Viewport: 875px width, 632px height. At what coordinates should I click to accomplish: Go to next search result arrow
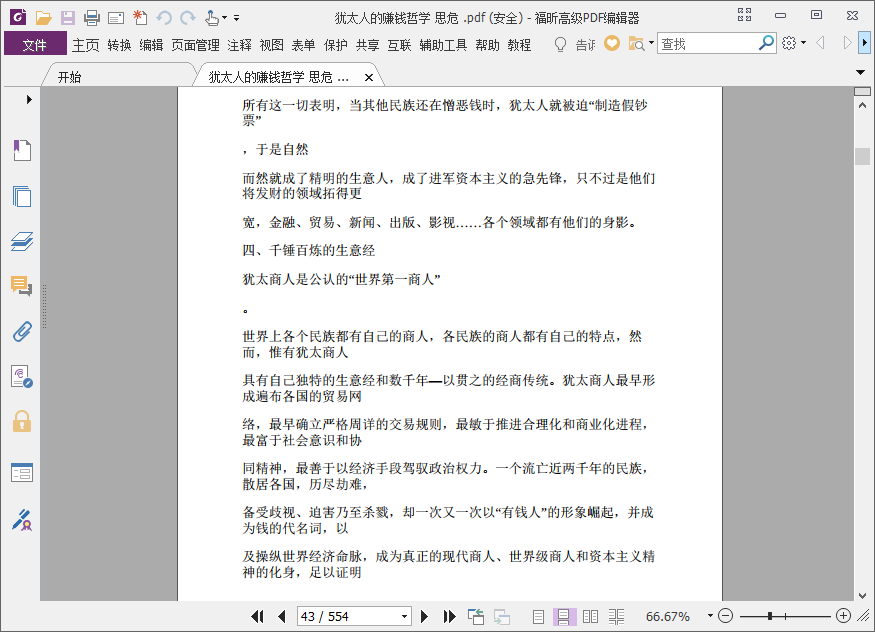847,43
